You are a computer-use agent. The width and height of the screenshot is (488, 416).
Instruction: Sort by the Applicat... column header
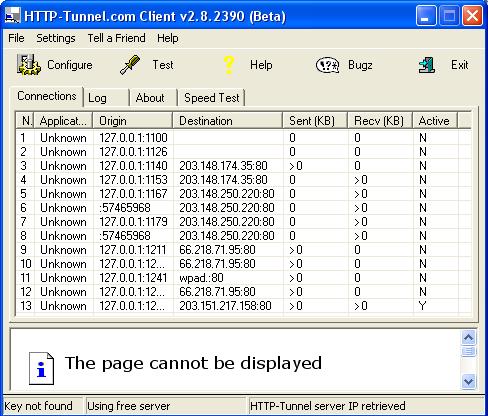click(63, 121)
